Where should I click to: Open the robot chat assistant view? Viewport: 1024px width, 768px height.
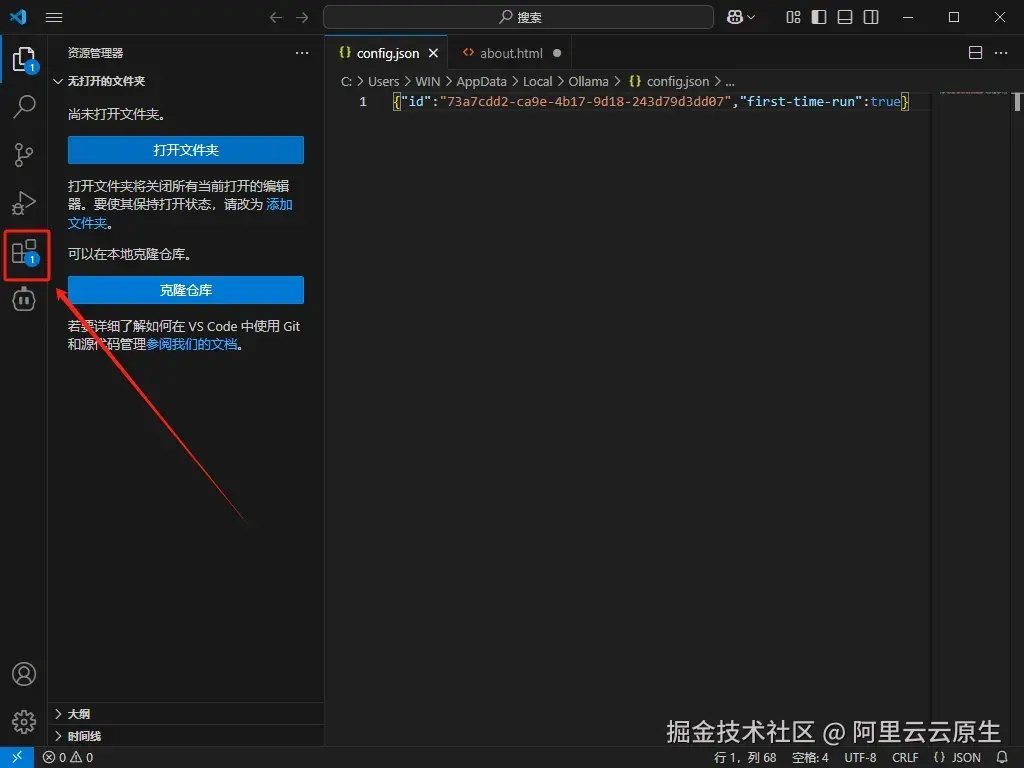(24, 300)
